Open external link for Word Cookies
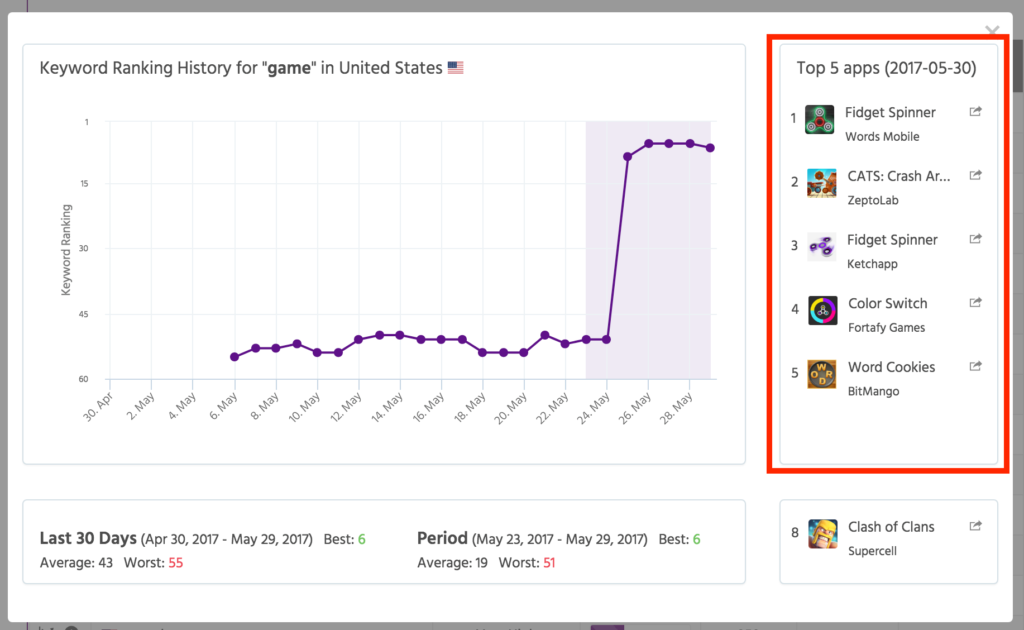1024x630 pixels. pyautogui.click(x=975, y=366)
